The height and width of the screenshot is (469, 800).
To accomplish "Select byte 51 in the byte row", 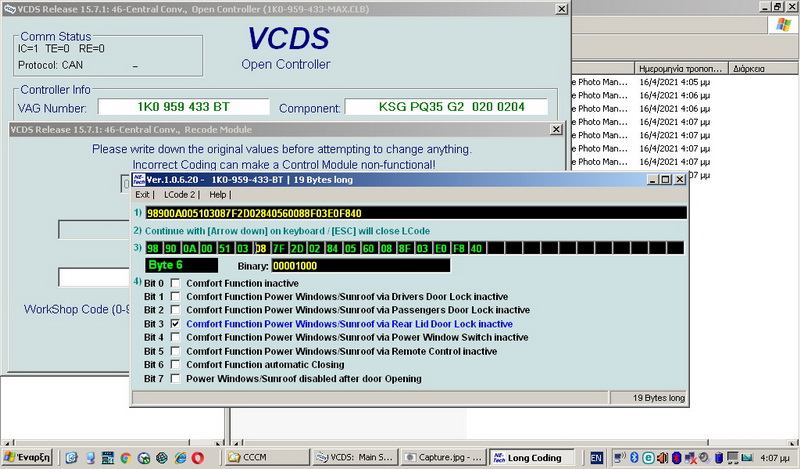I will click(224, 249).
